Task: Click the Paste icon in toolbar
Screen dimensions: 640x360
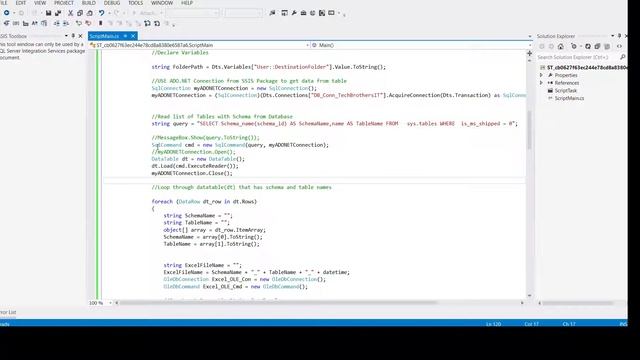Action: coord(89,13)
